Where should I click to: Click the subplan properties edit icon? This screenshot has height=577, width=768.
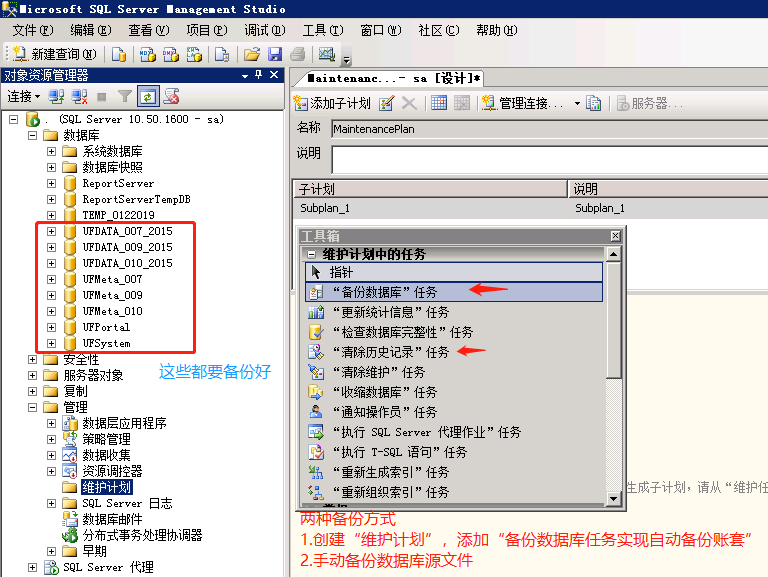coord(386,103)
